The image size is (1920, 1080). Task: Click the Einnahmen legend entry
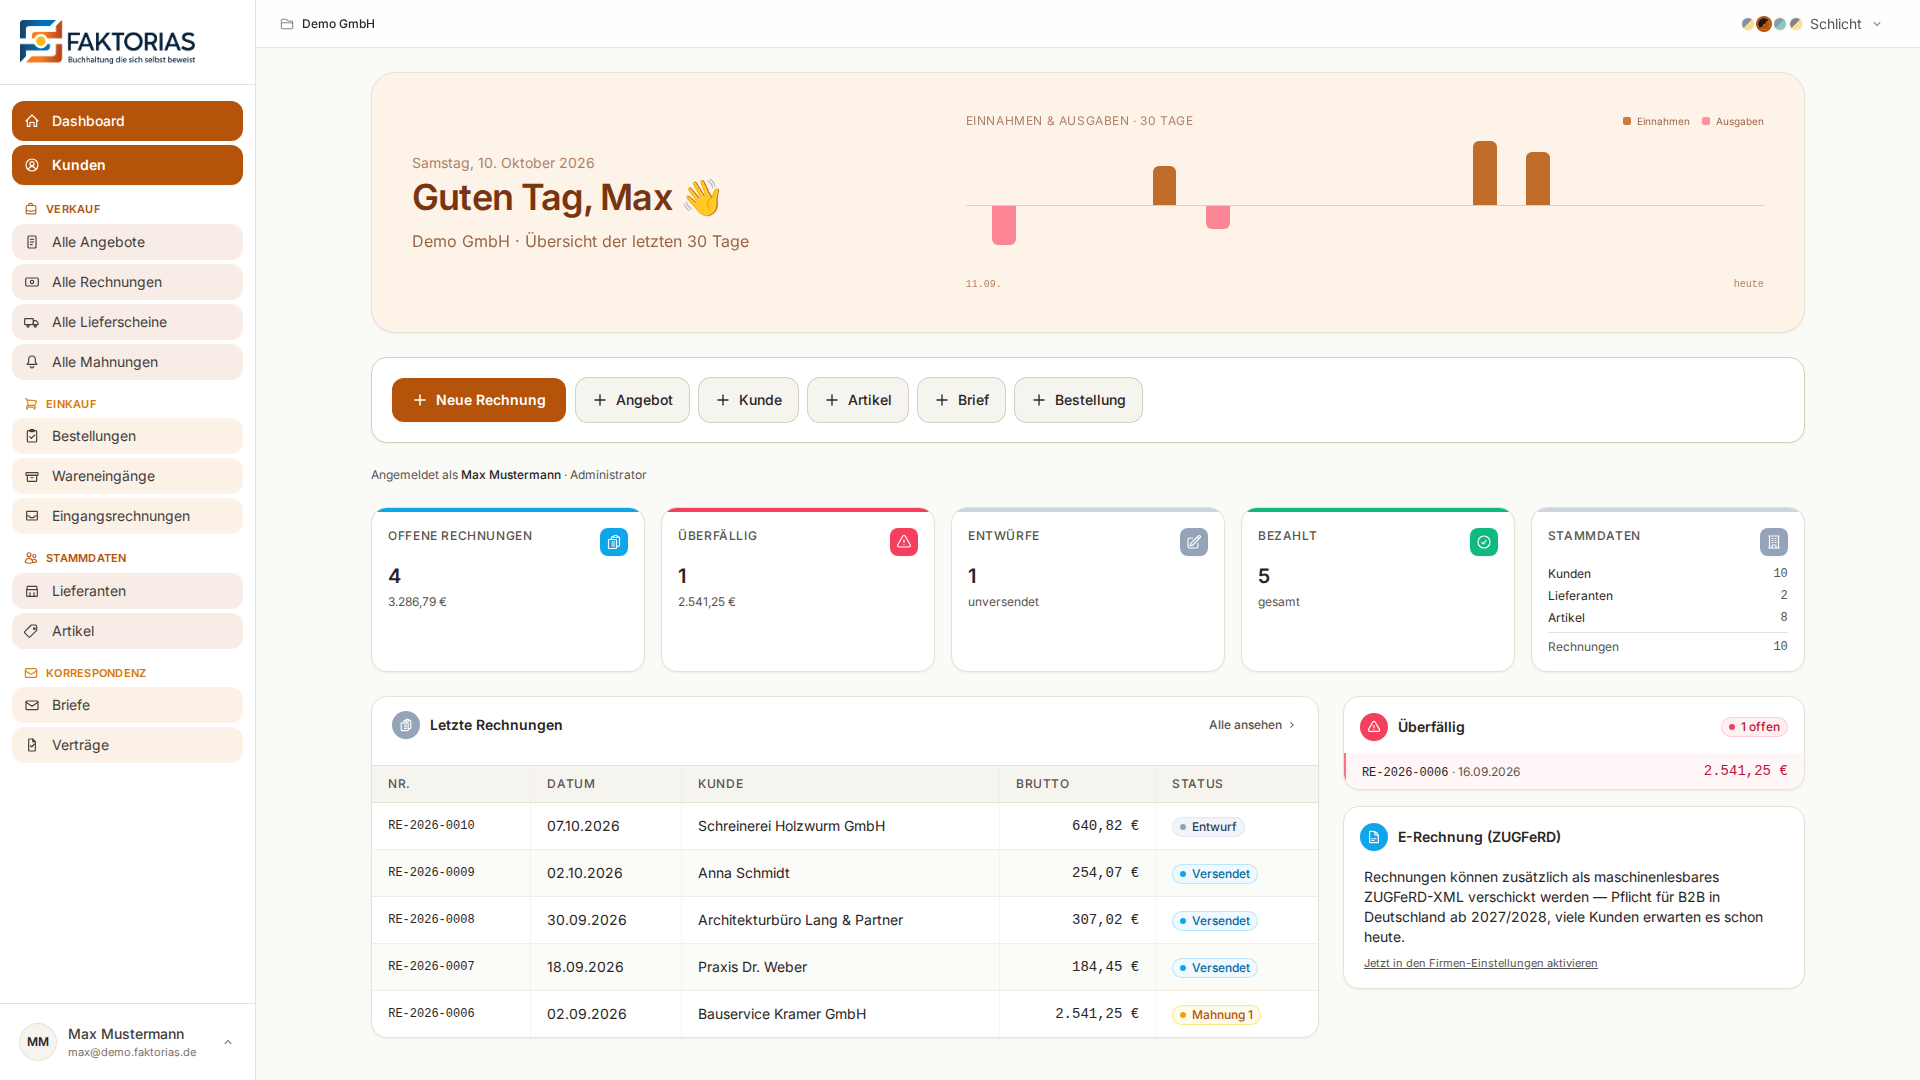pyautogui.click(x=1656, y=122)
